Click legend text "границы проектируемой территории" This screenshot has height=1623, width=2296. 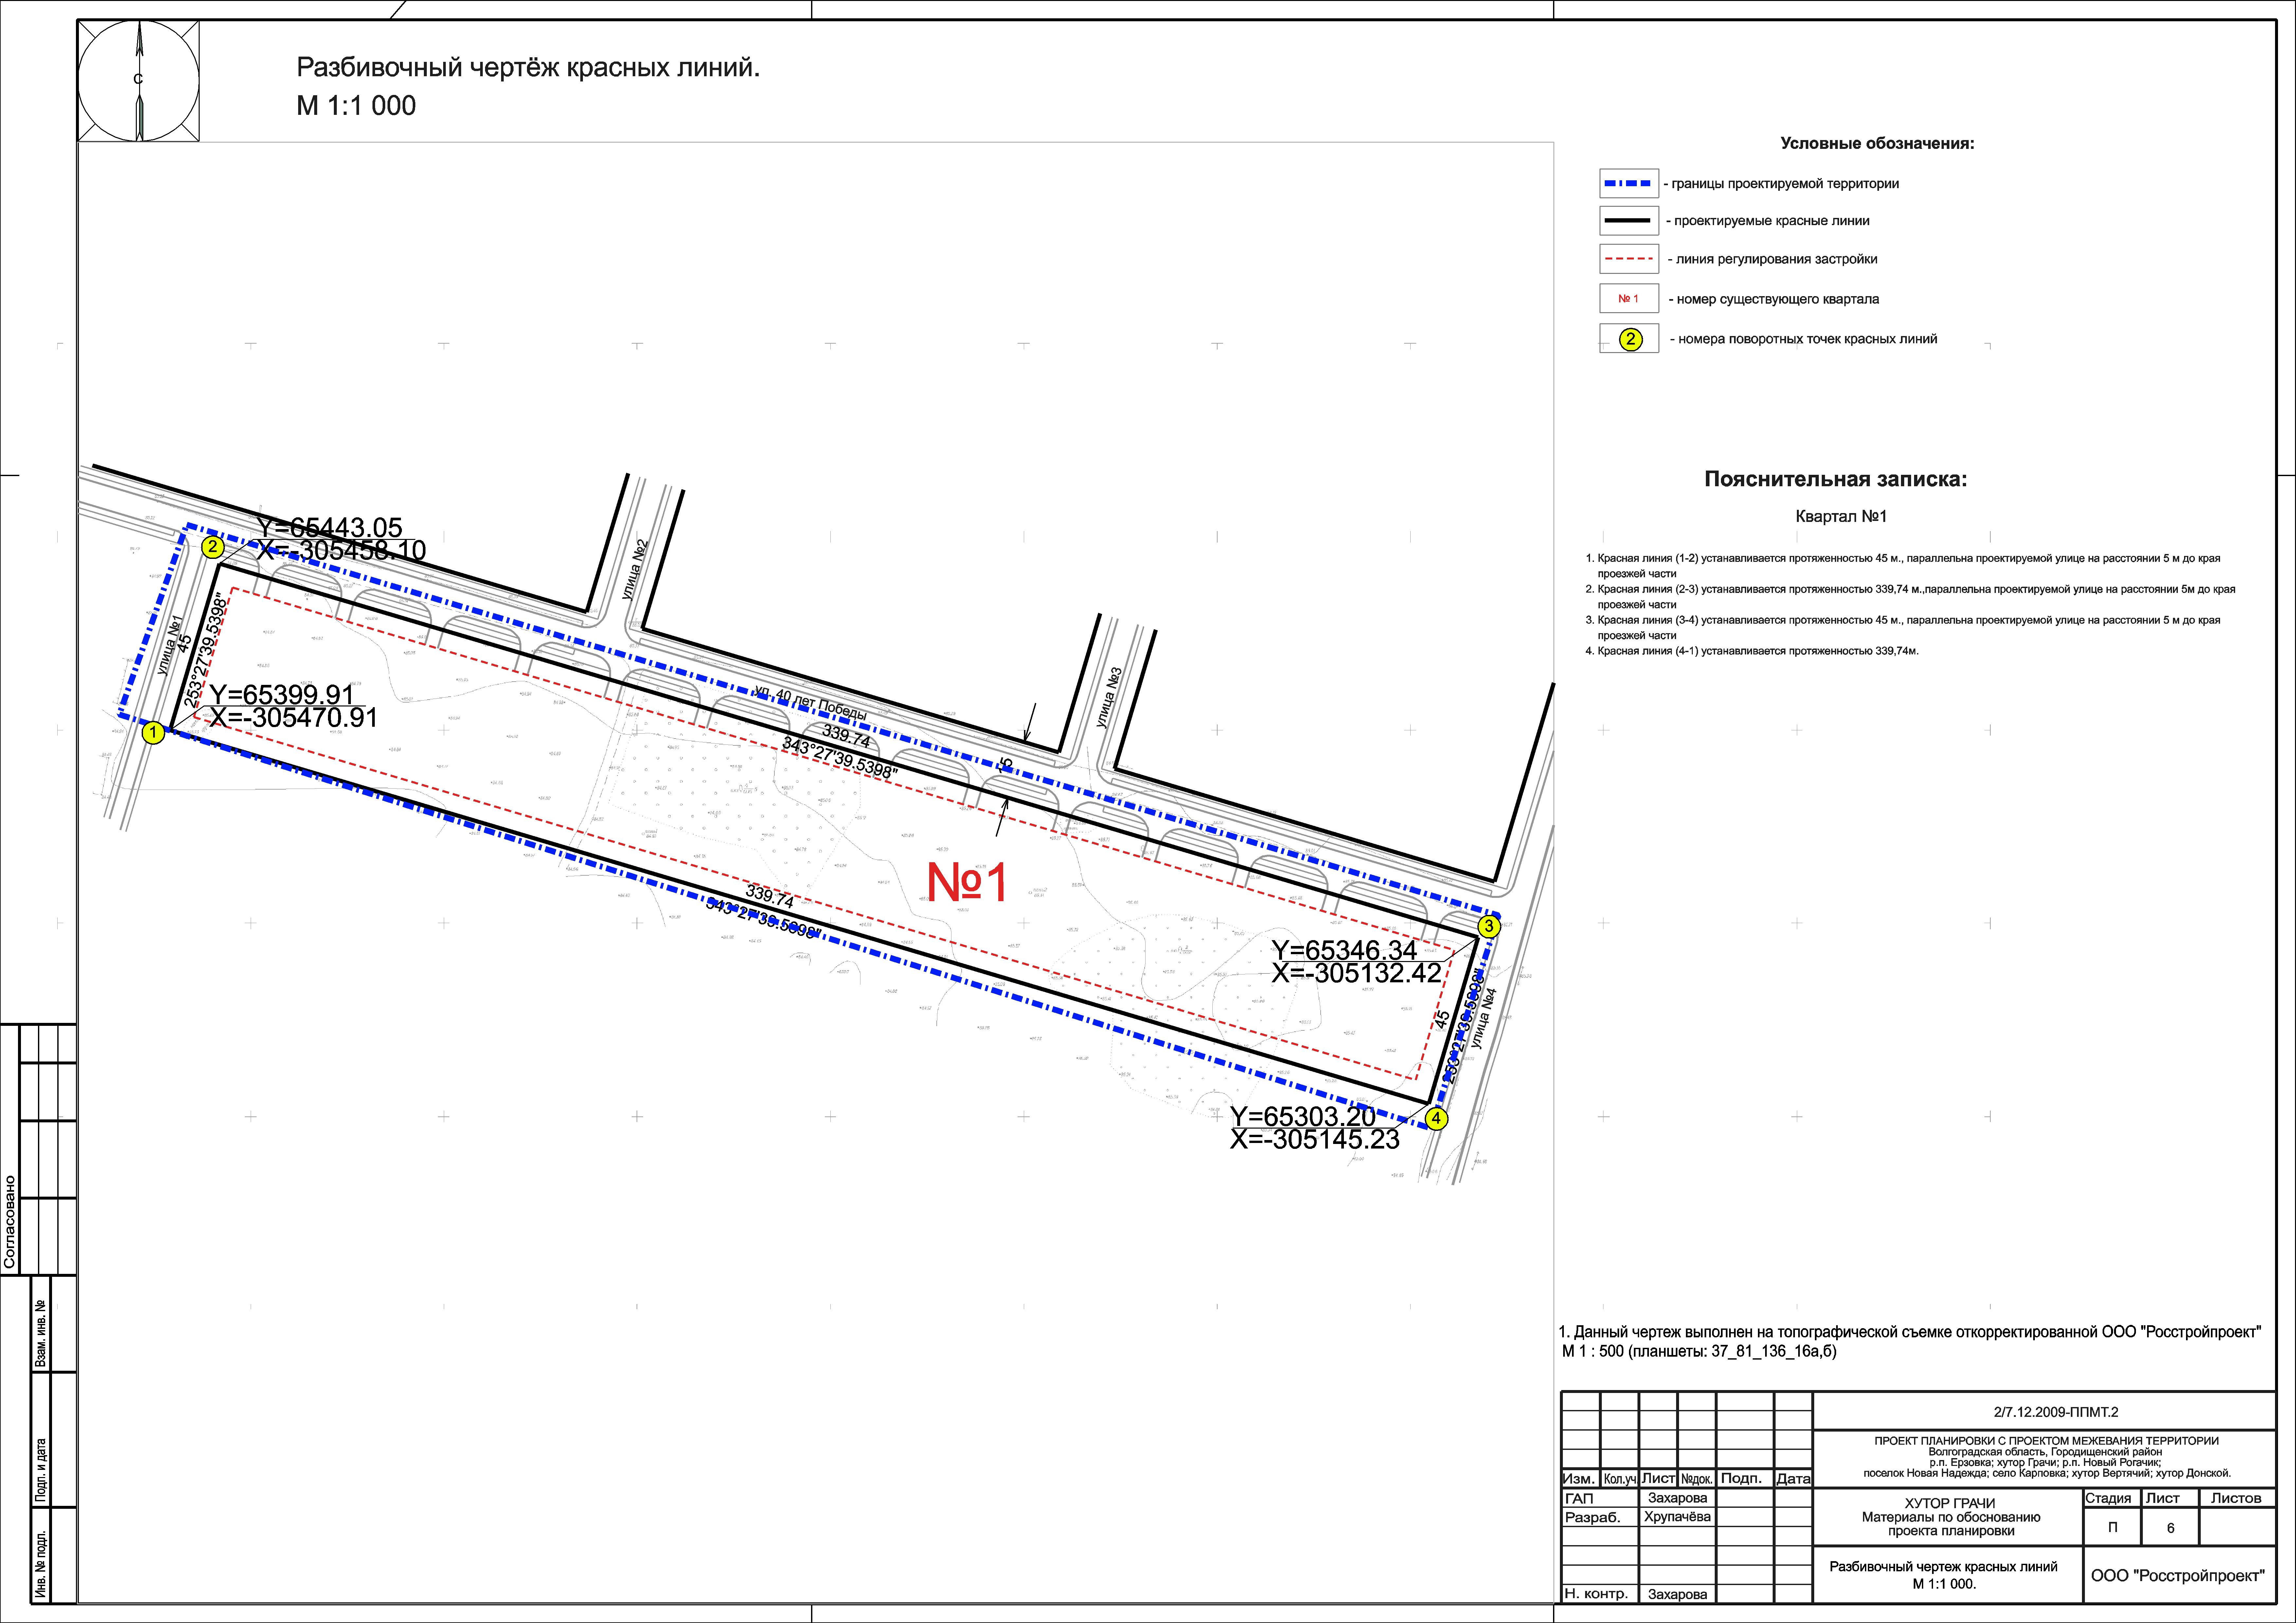[x=1785, y=184]
